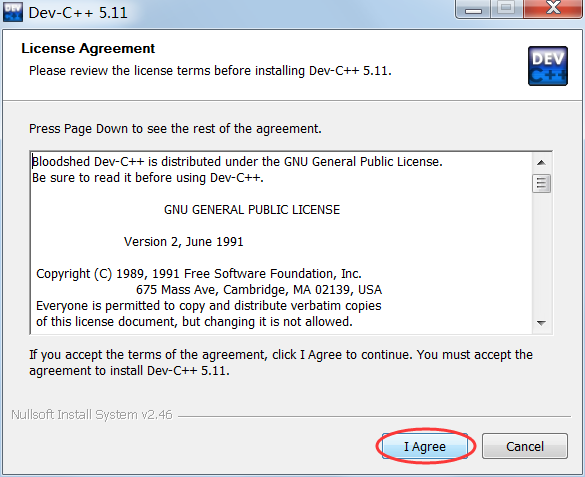Click the scrollbar track below the thumb
This screenshot has width=585, height=477.
coord(541,254)
